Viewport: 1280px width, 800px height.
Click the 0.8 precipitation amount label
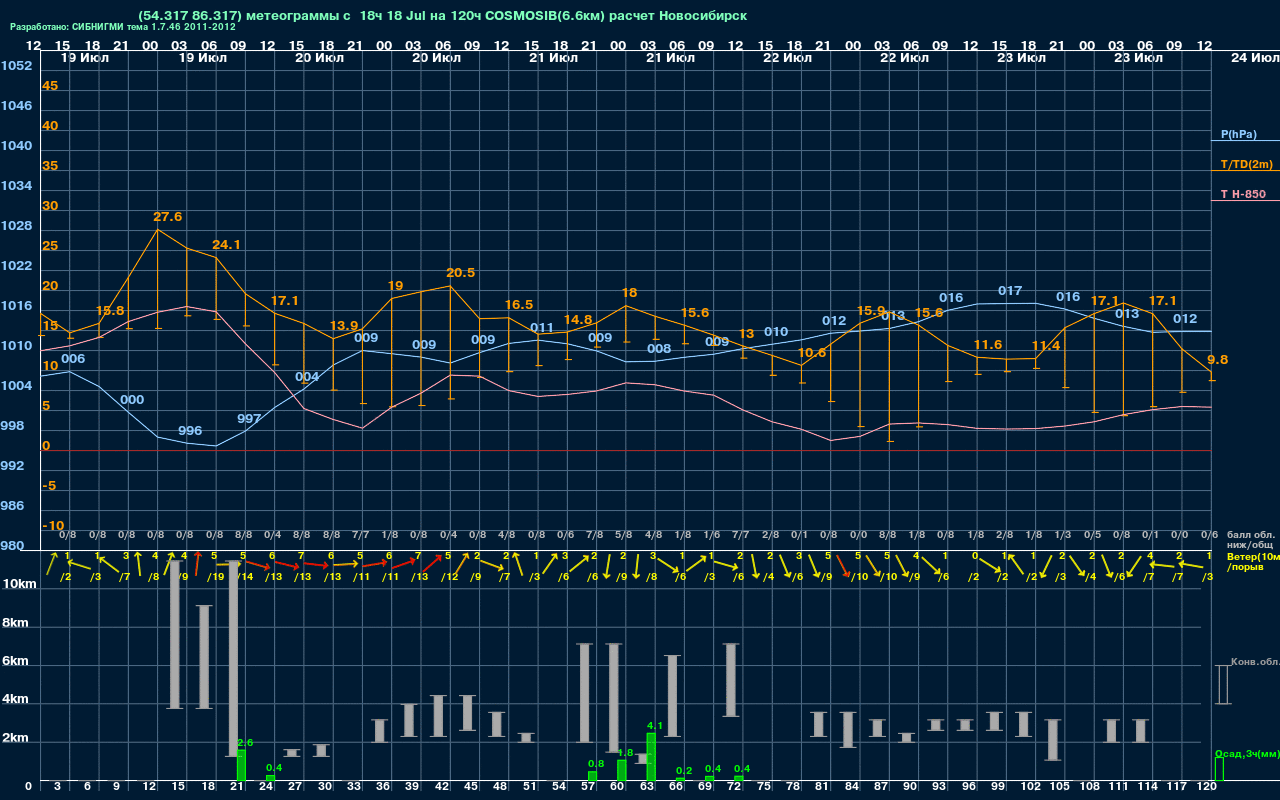click(x=596, y=764)
